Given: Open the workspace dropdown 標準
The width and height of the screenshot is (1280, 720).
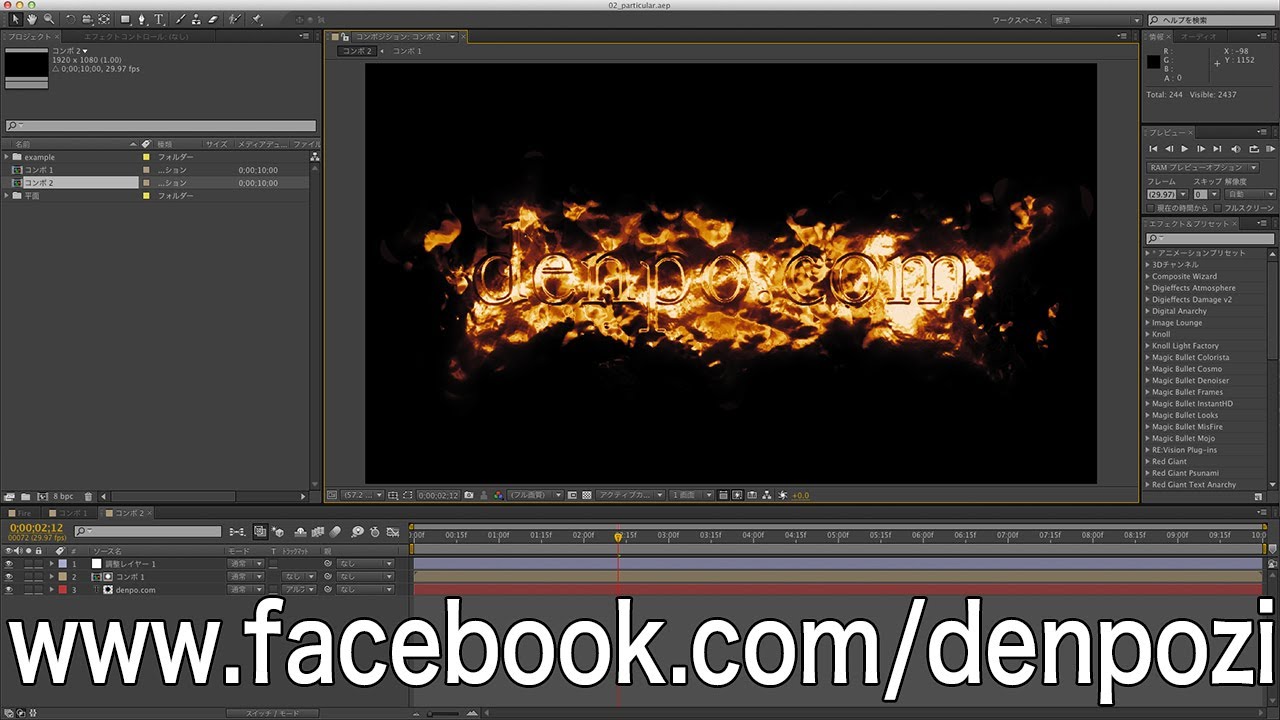Looking at the screenshot, I should coord(1095,20).
